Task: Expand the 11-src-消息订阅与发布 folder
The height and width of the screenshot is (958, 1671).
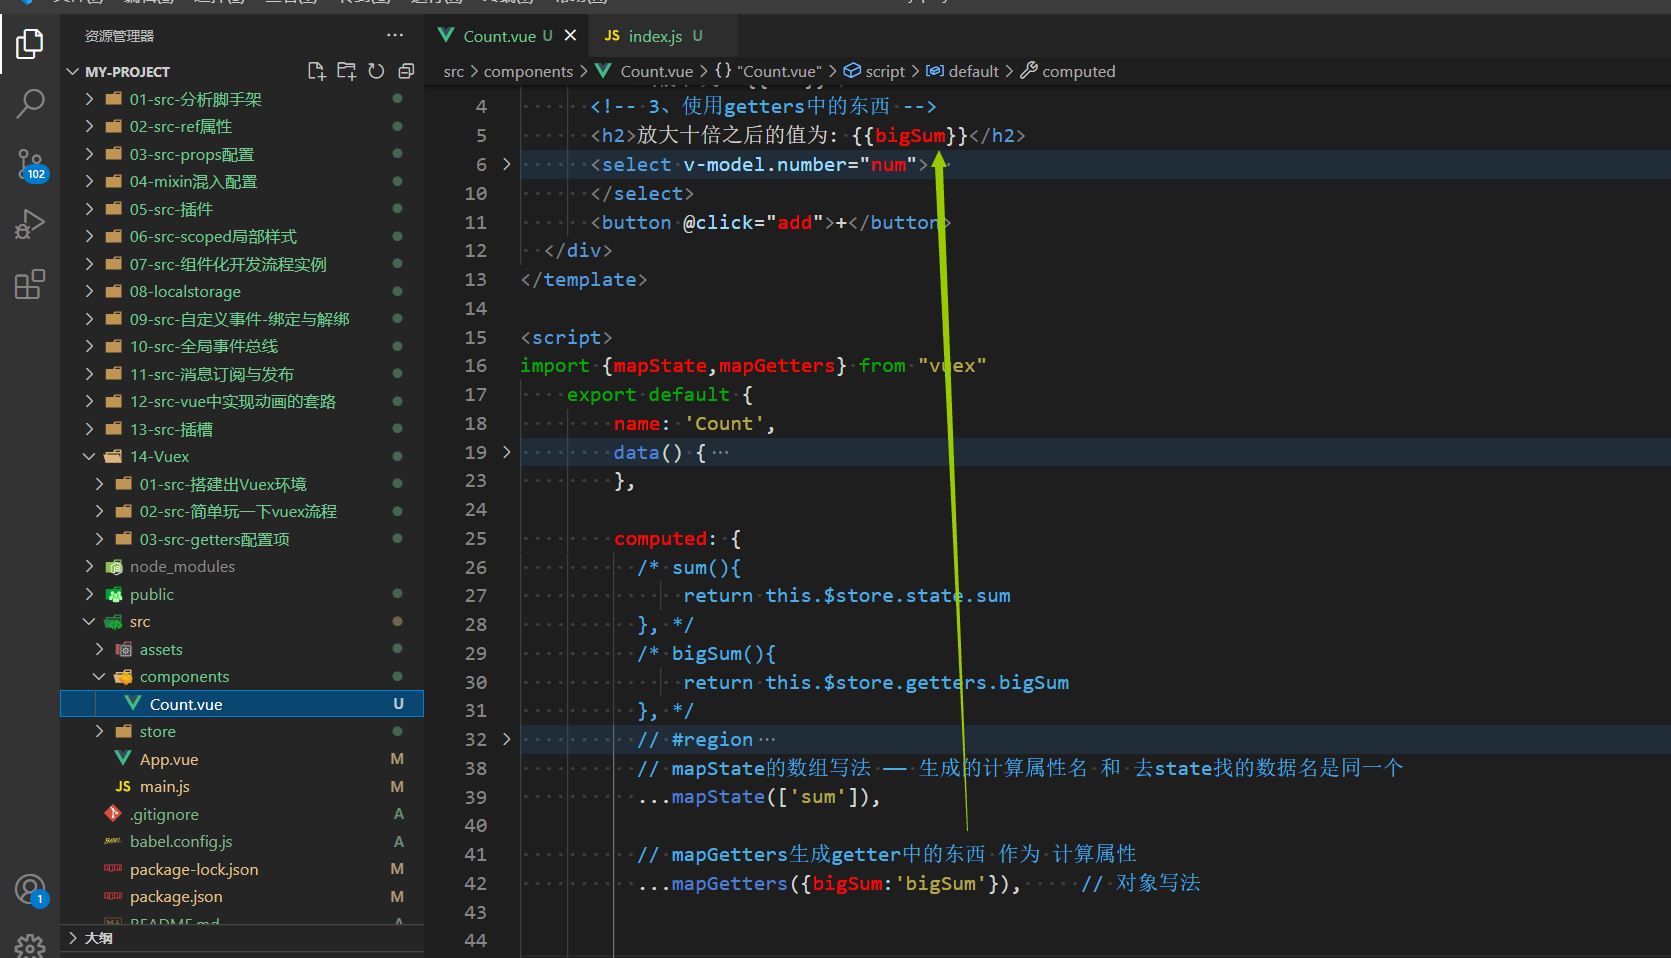Action: [242, 374]
